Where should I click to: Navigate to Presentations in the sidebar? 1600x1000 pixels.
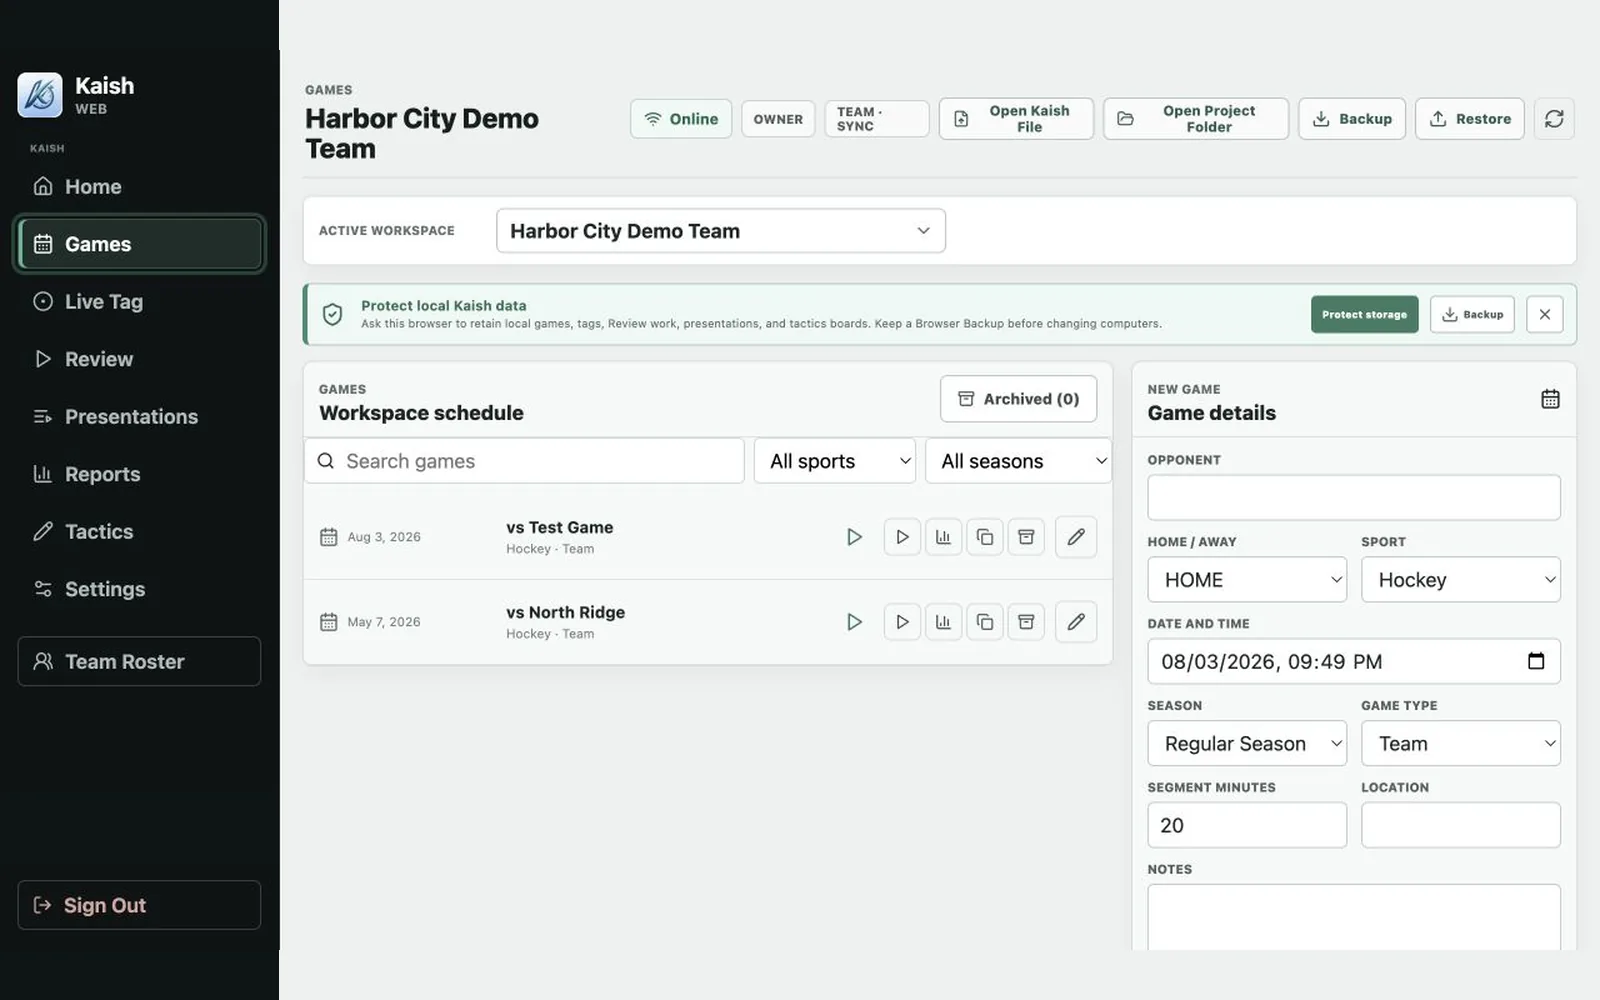click(x=139, y=417)
